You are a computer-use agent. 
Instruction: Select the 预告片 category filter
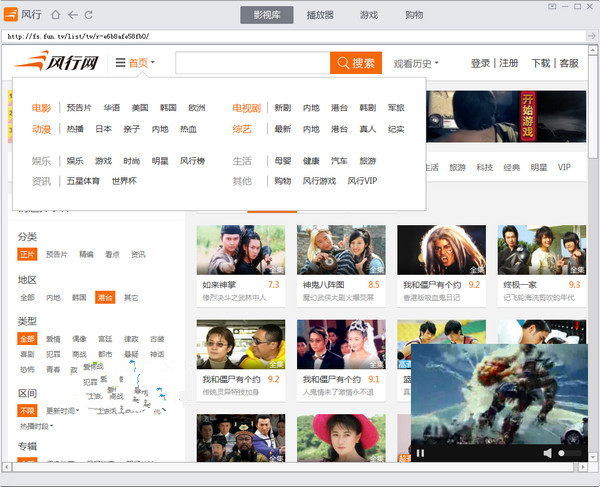pyautogui.click(x=57, y=254)
